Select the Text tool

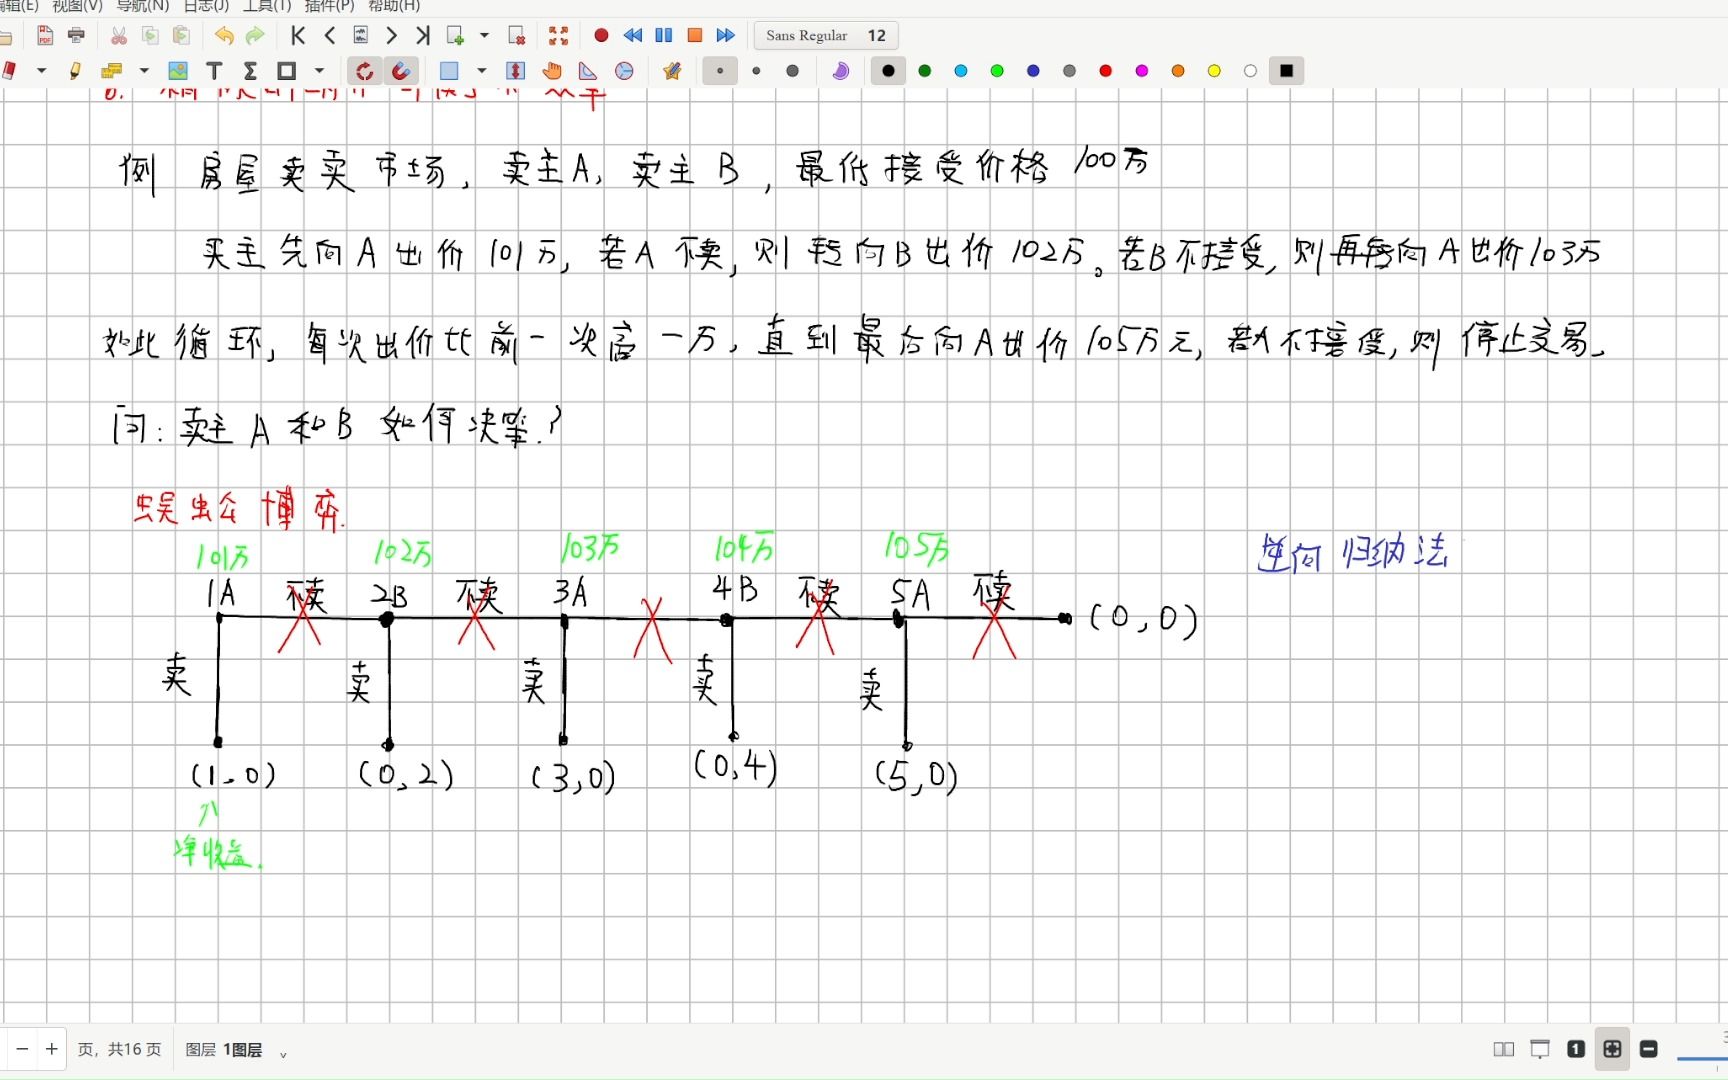tap(213, 70)
